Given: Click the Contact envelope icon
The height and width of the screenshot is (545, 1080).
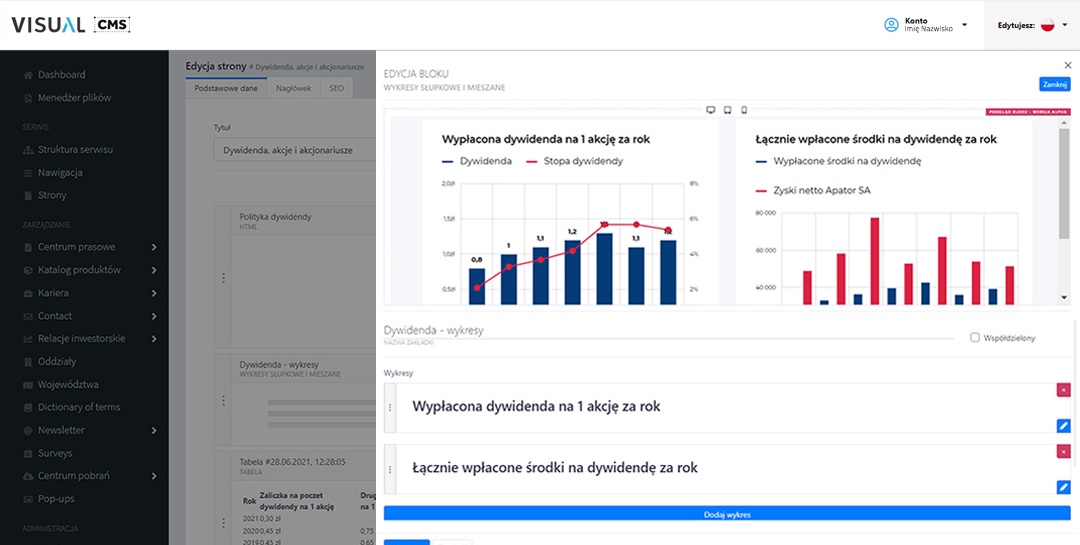Looking at the screenshot, I should pyautogui.click(x=28, y=316).
